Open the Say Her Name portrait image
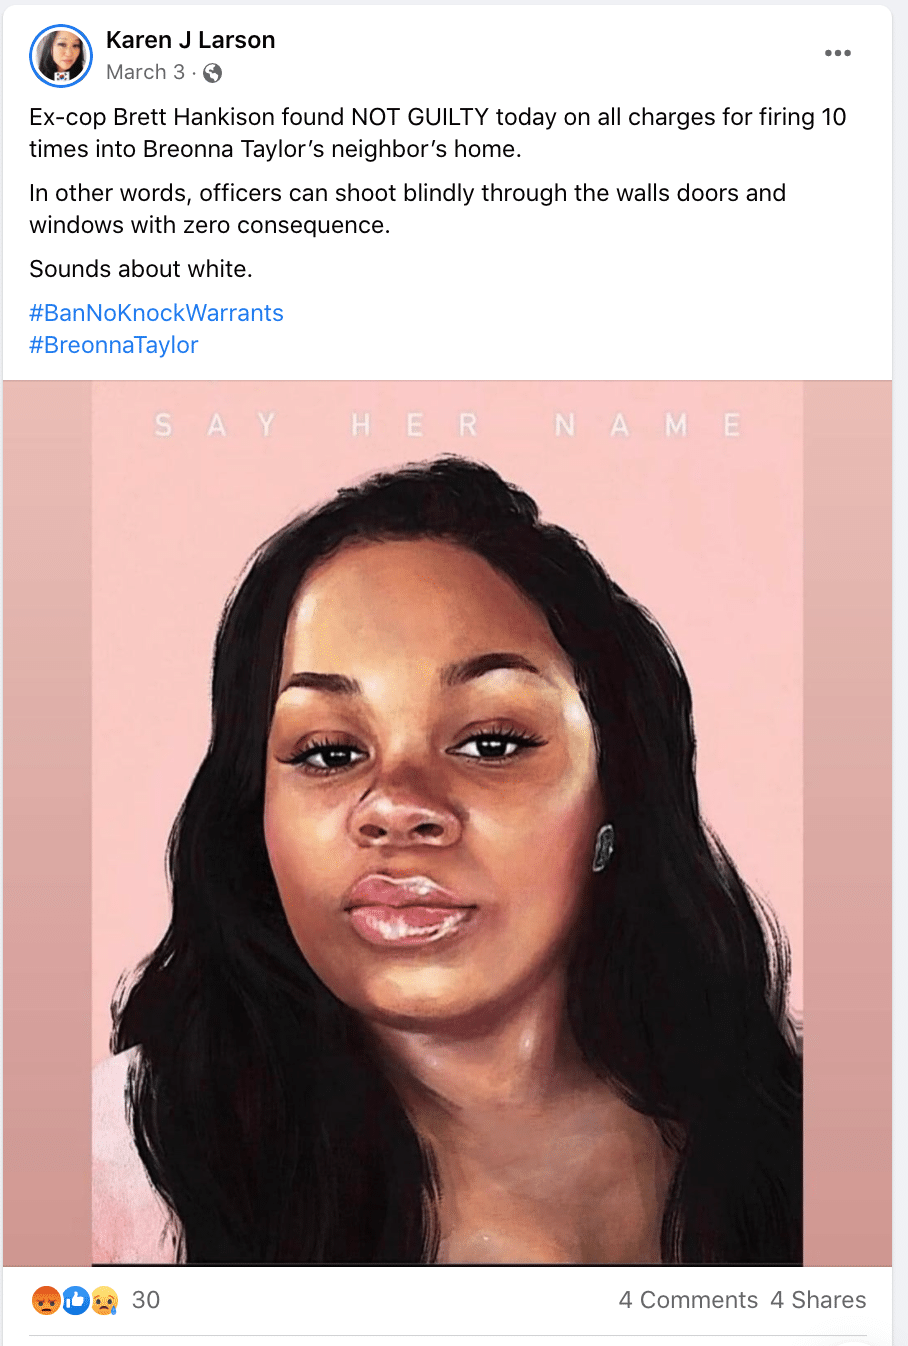The width and height of the screenshot is (908, 1346). point(447,823)
